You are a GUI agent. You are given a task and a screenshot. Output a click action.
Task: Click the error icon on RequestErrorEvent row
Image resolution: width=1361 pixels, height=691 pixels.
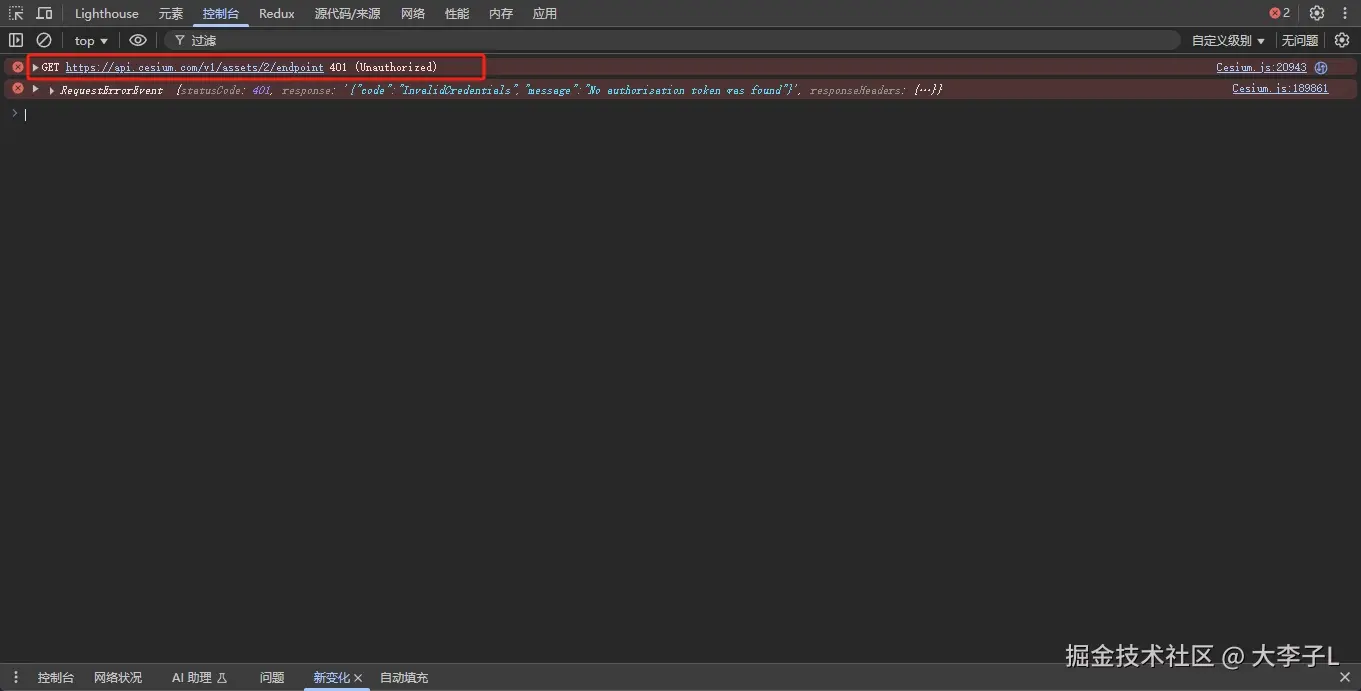18,89
